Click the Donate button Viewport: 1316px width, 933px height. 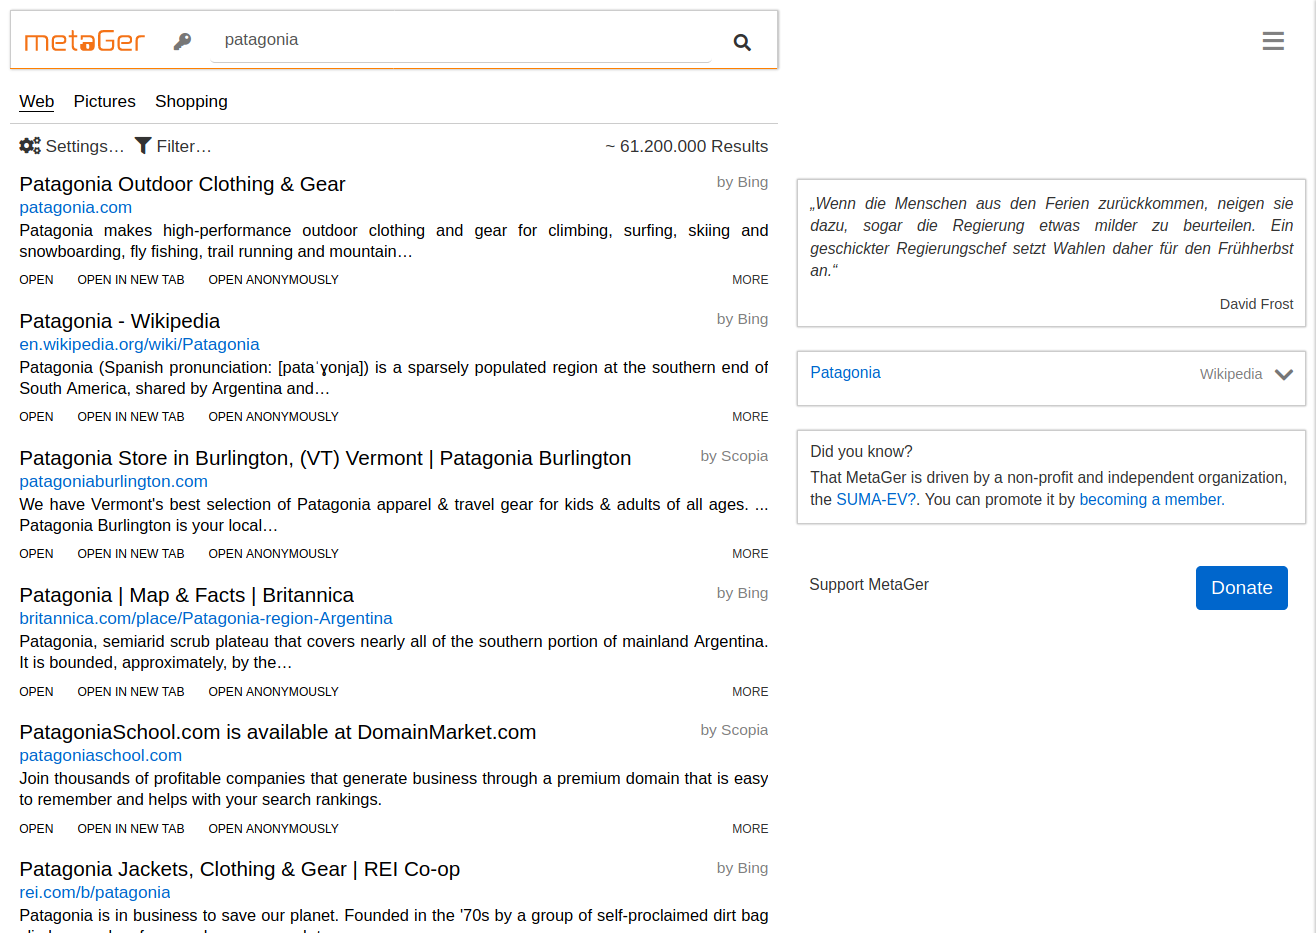1241,588
